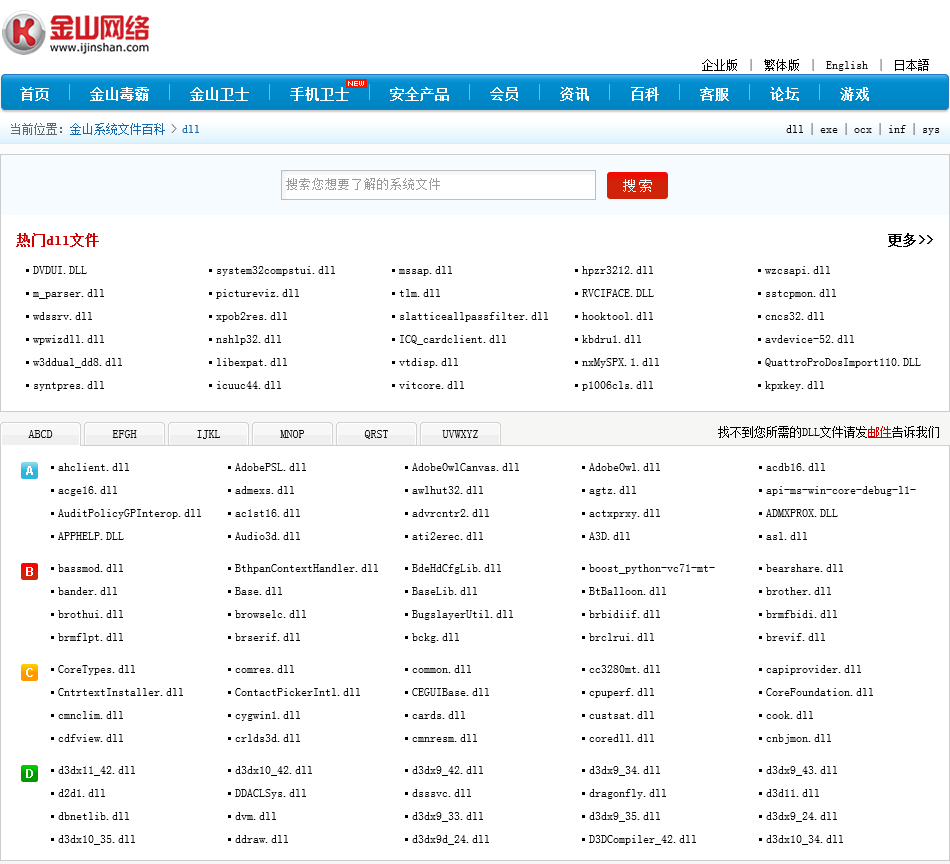Open slatticeallpassfilter.dll link

(x=474, y=316)
